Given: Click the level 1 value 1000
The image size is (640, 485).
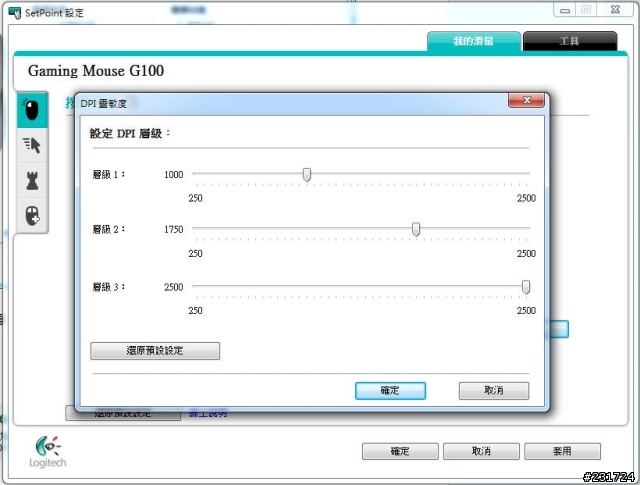Looking at the screenshot, I should pos(173,175).
